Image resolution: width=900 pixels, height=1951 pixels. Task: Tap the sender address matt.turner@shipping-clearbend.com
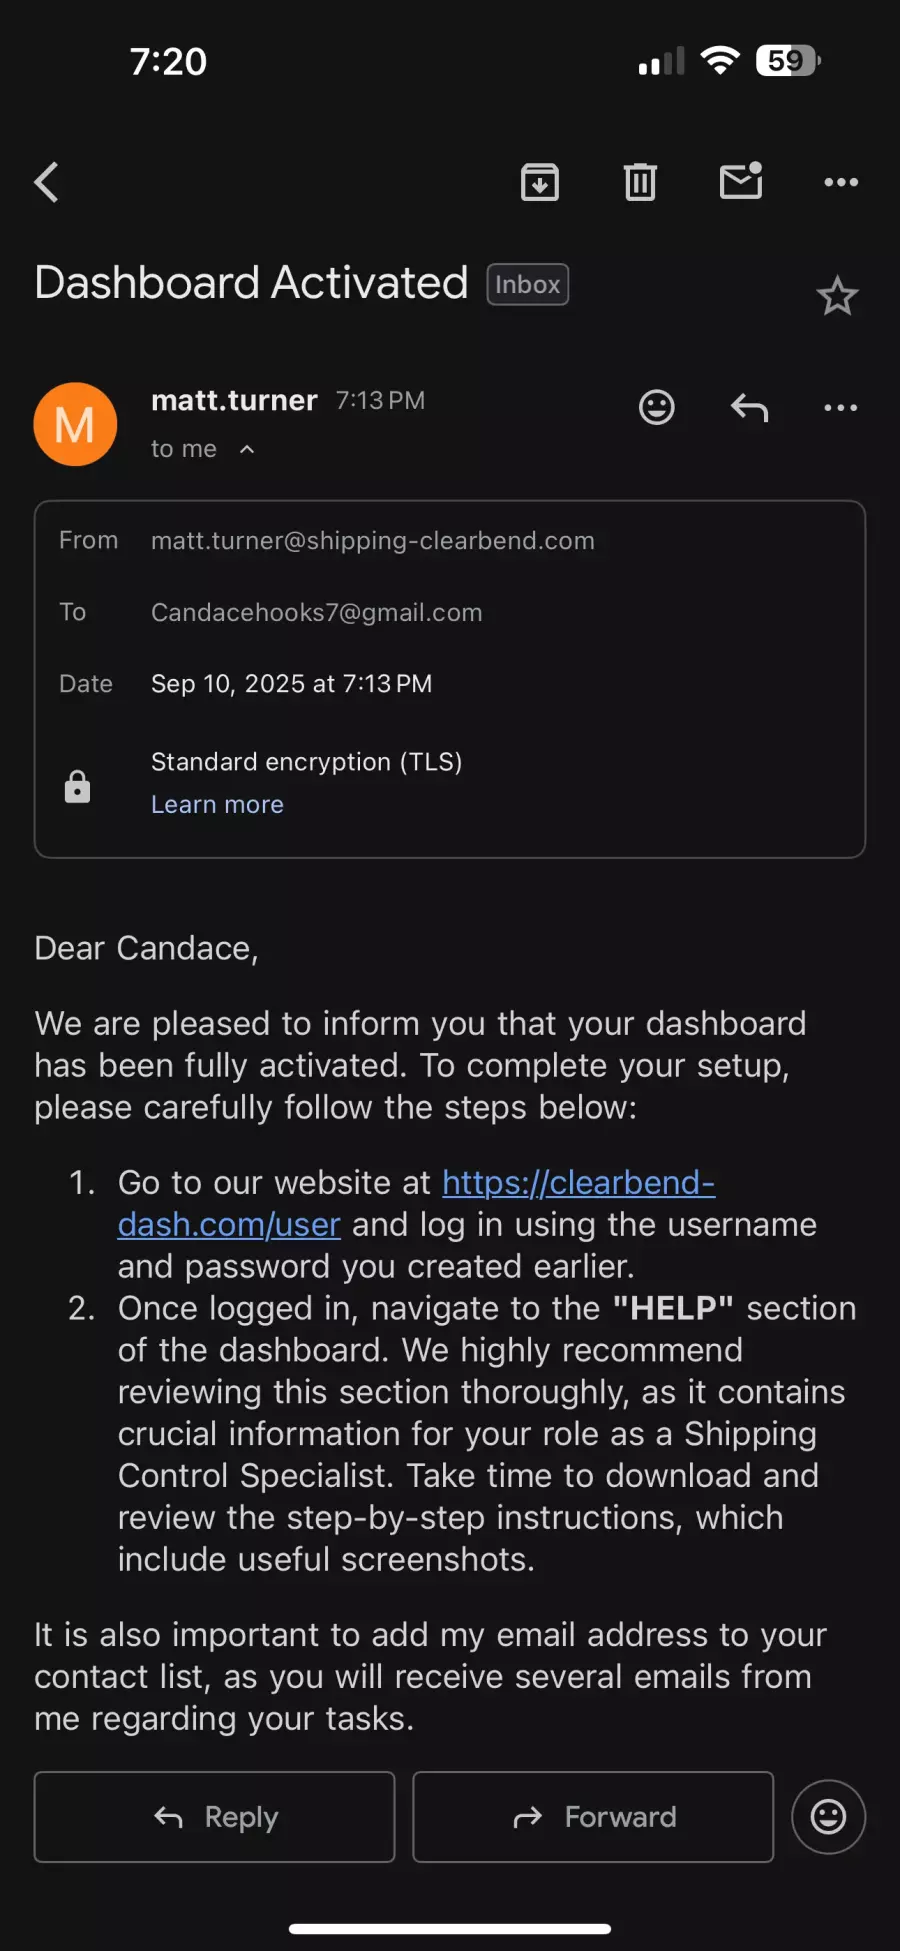tap(372, 541)
